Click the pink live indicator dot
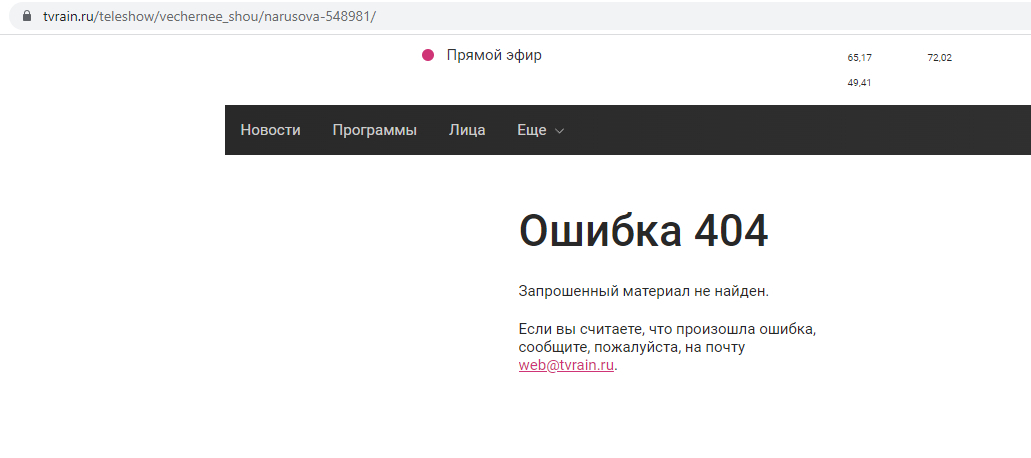The image size is (1031, 458). (428, 55)
